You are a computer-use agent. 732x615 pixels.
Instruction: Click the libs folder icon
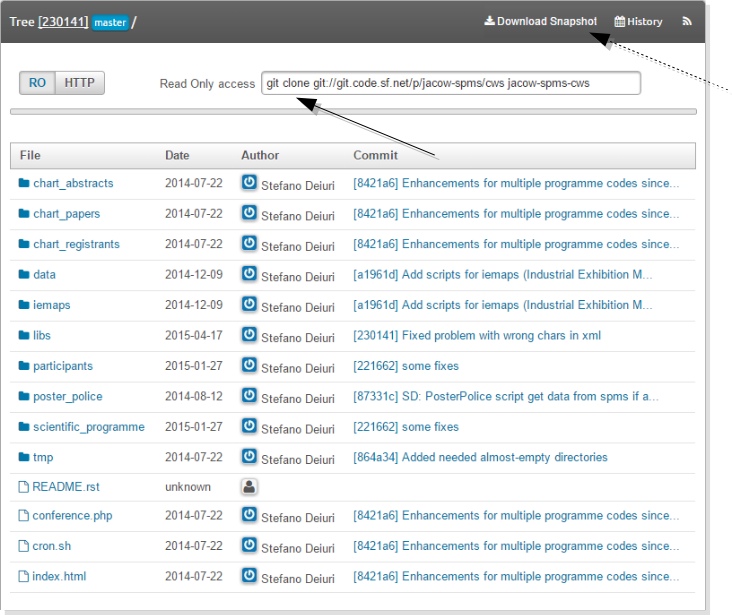[x=24, y=335]
